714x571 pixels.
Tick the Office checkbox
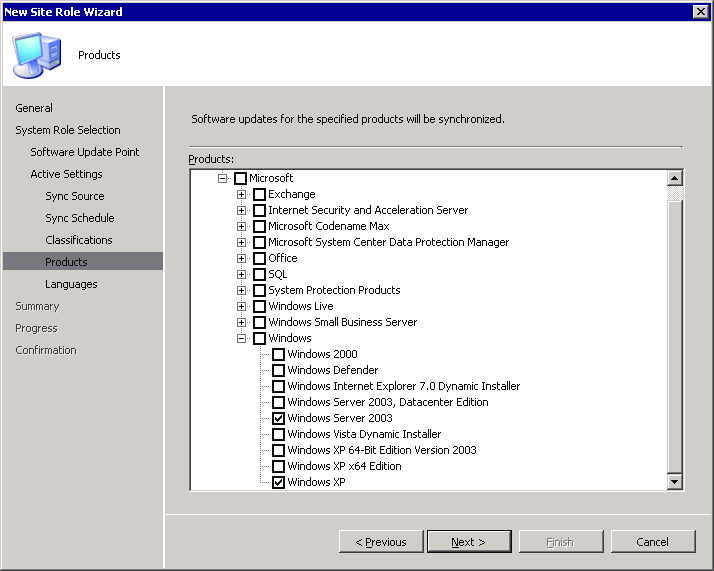coord(260,258)
